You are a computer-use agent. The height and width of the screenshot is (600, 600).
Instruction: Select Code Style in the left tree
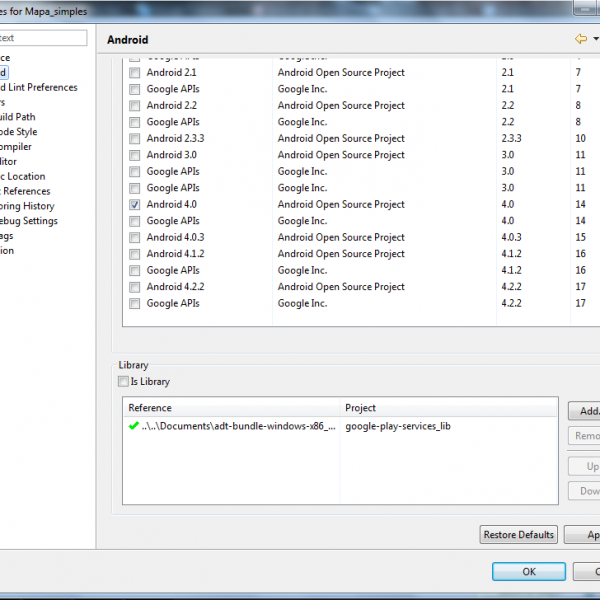click(19, 132)
